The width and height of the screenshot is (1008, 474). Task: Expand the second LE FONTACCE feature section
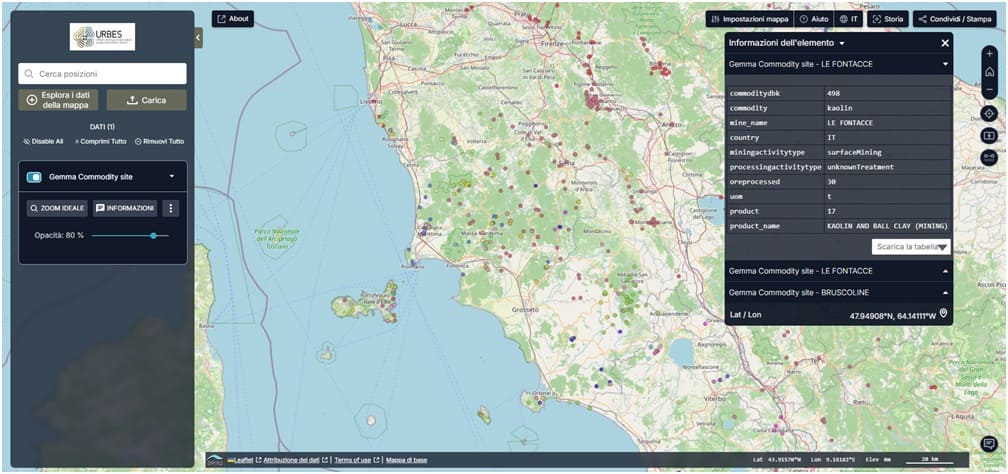(945, 271)
